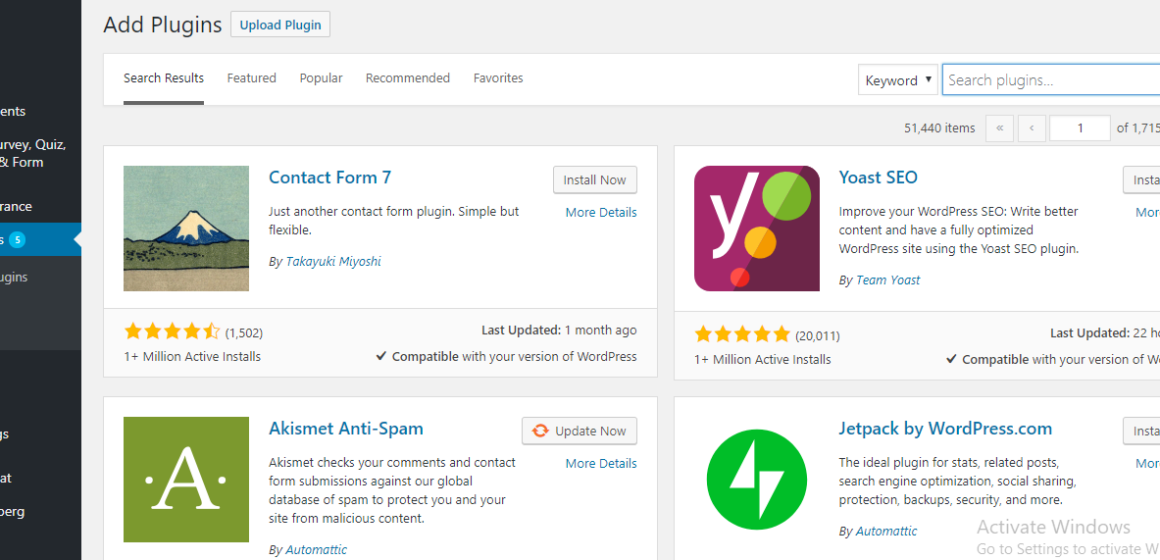
Task: Click Contact Form 7's Last Updated text
Action: click(x=559, y=330)
